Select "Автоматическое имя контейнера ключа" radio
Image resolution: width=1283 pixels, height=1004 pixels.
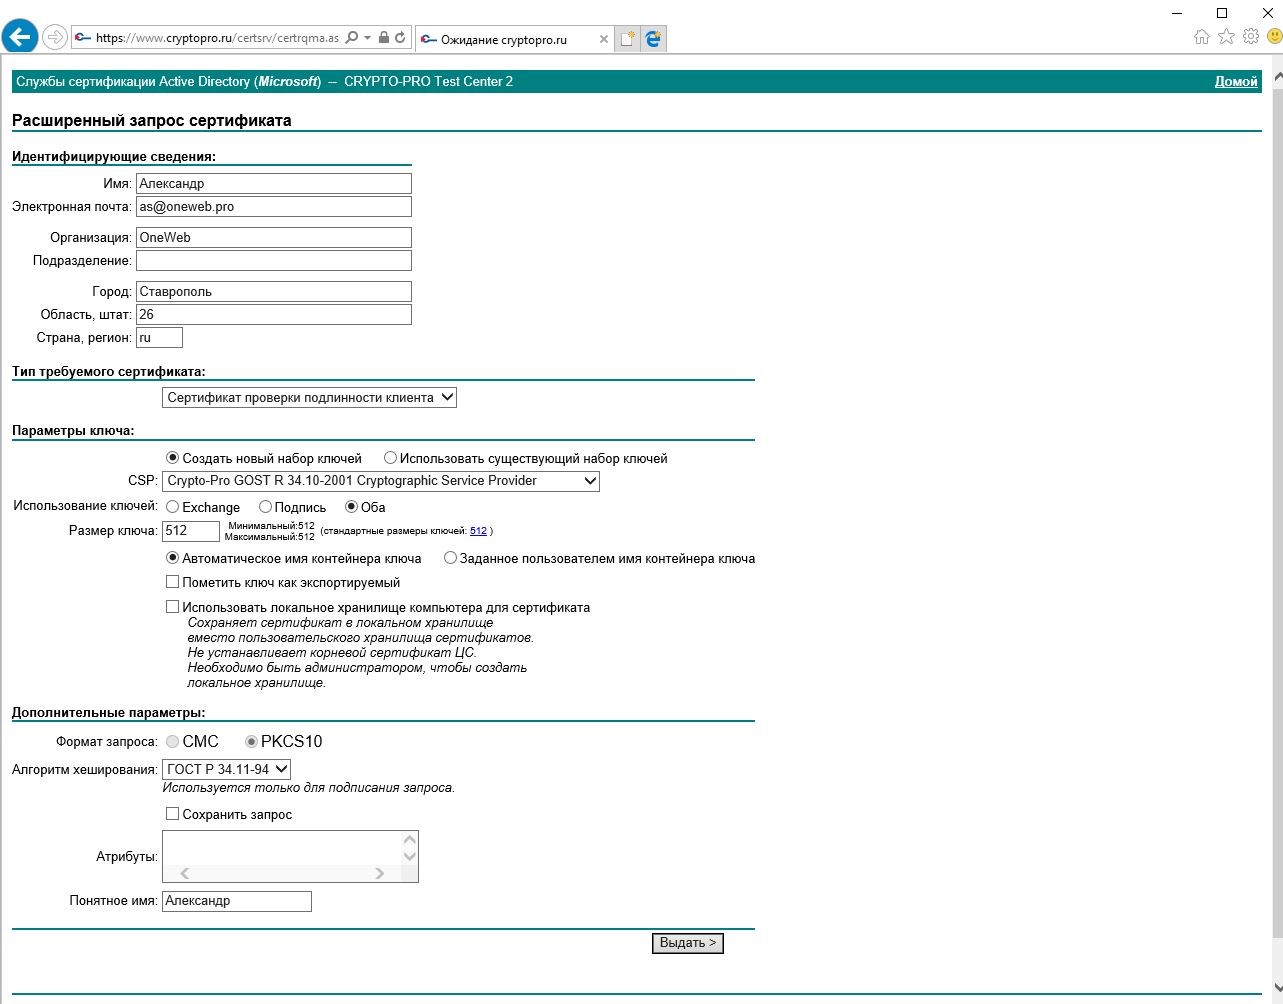tap(173, 558)
